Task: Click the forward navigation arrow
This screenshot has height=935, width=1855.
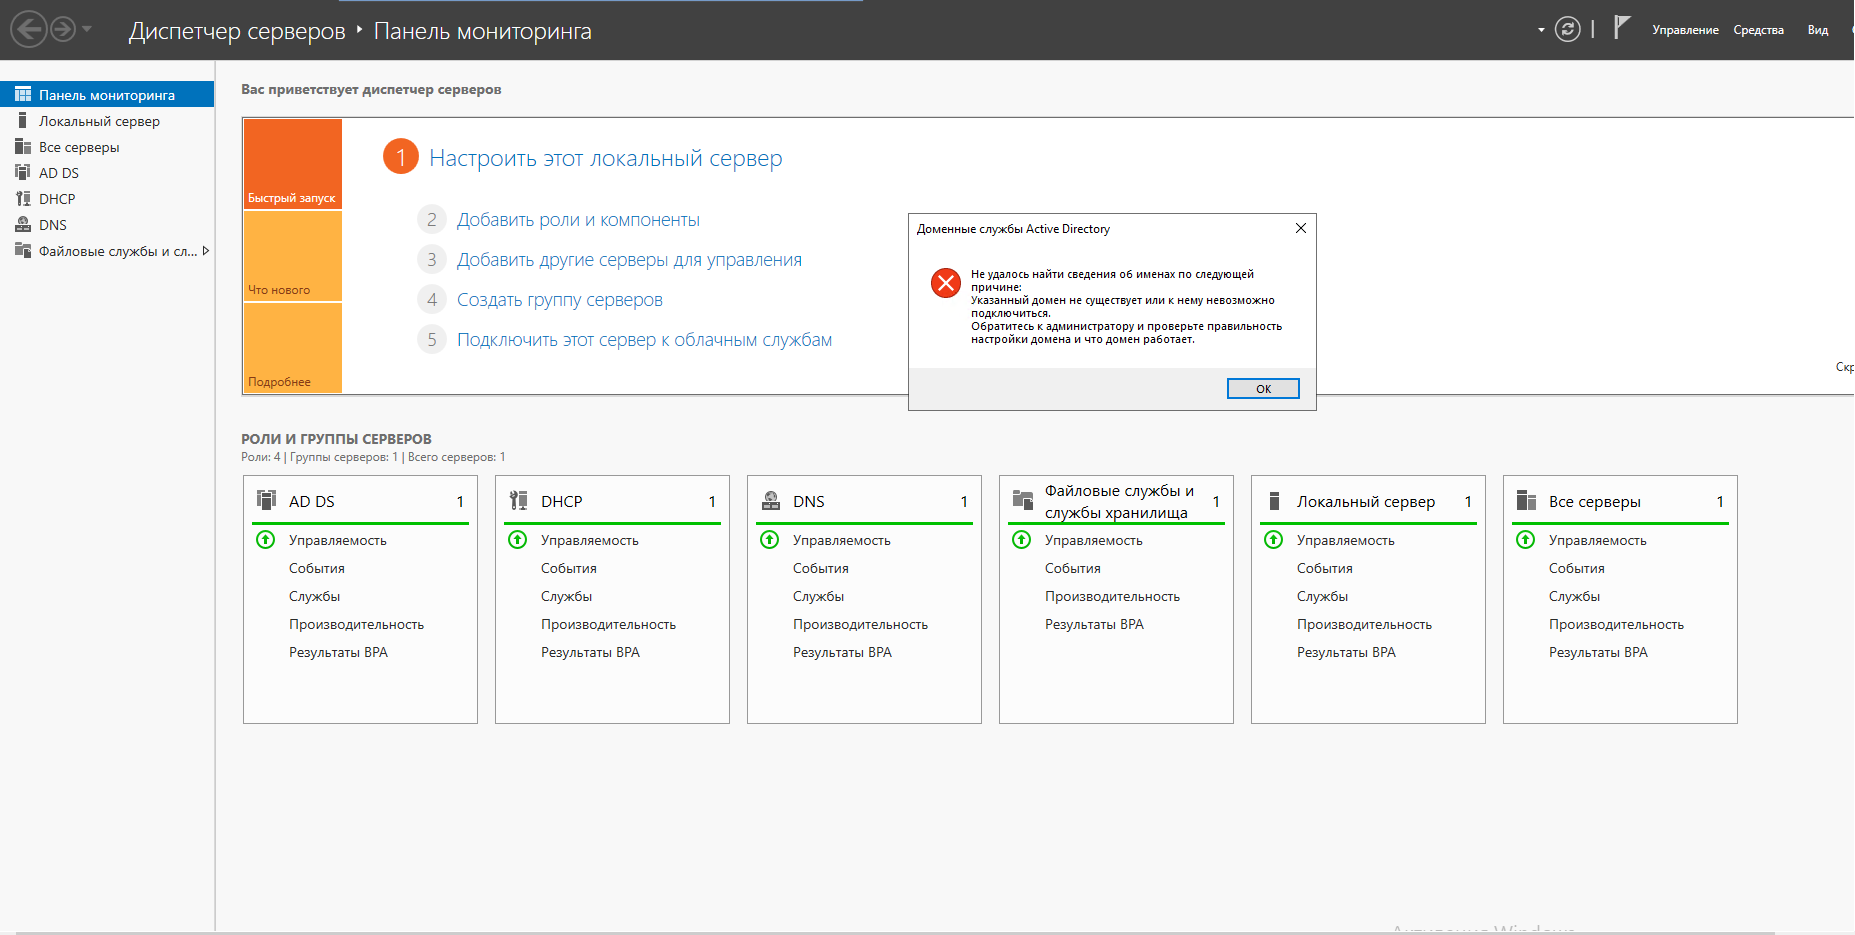Action: coord(63,29)
